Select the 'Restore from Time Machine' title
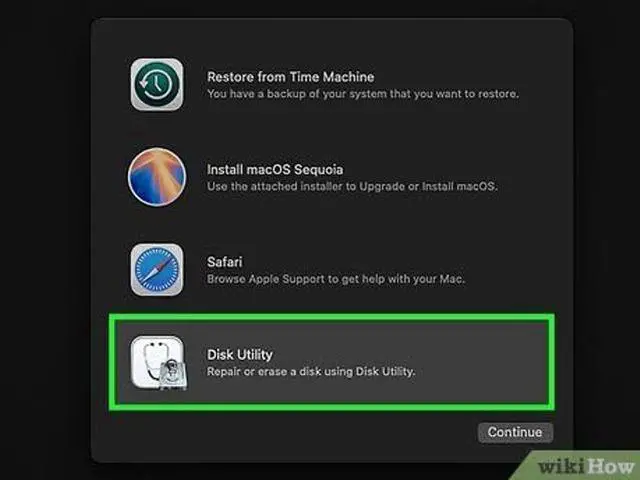 (x=290, y=77)
